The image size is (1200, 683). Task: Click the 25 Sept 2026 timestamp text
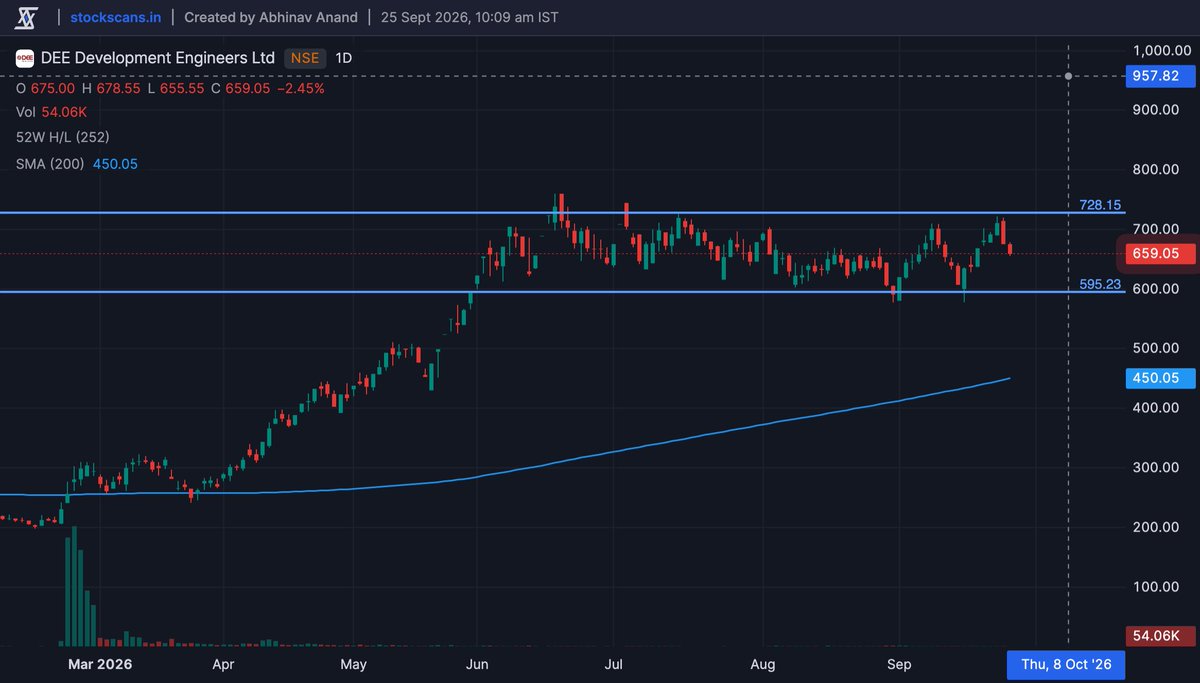(470, 18)
